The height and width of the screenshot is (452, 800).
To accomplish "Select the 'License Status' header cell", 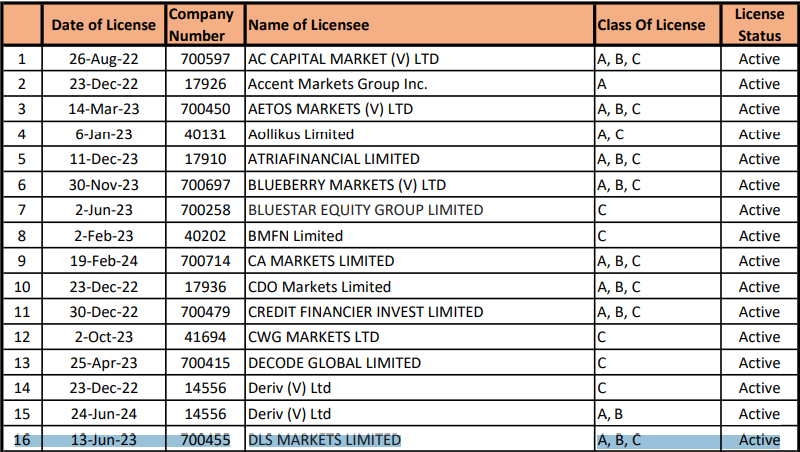I will click(759, 25).
